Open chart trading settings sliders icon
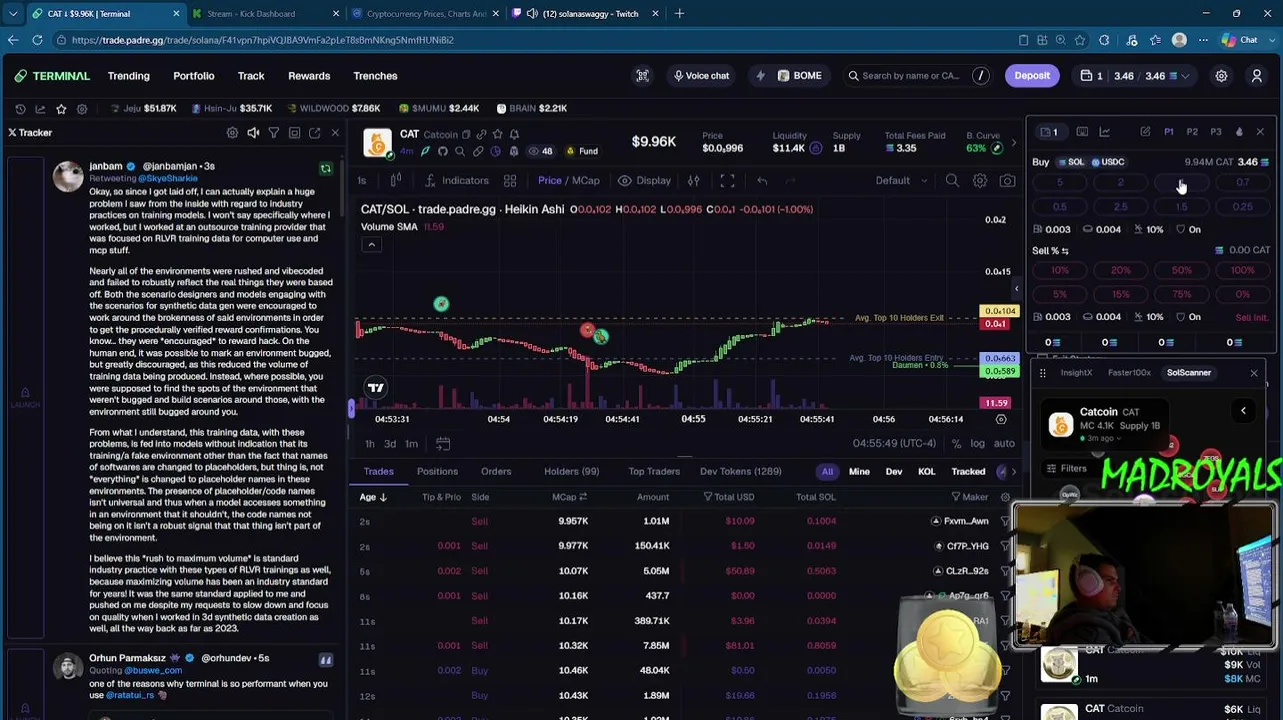1283x720 pixels. coord(693,181)
